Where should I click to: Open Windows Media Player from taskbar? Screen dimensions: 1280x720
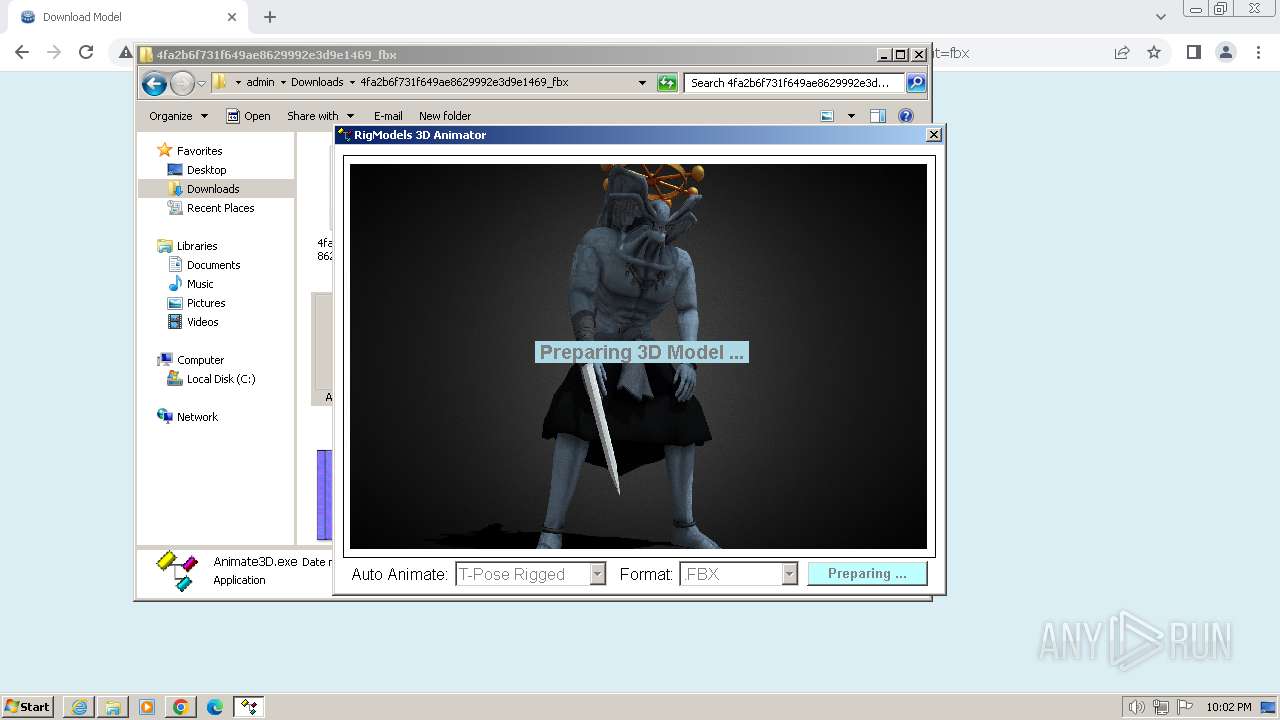tap(147, 707)
